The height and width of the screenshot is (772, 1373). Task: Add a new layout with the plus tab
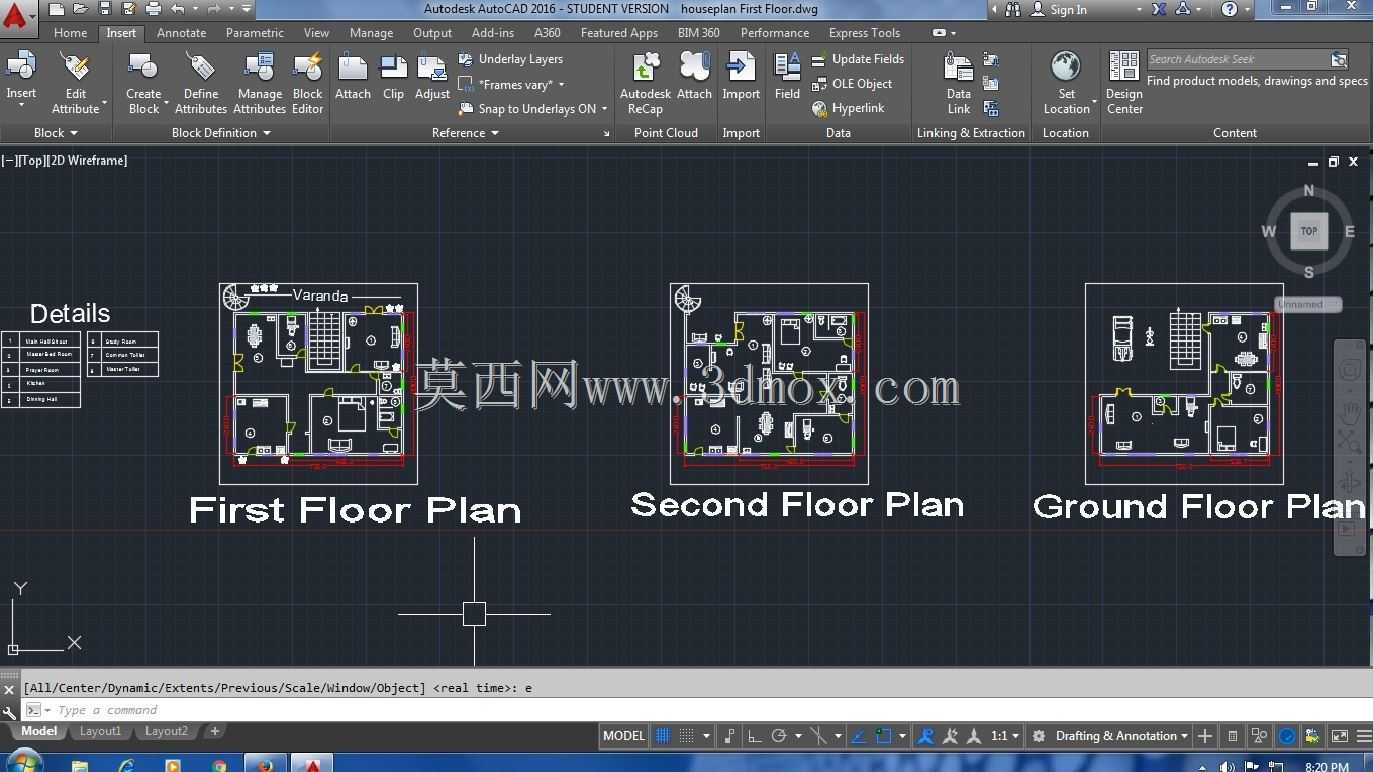tap(214, 731)
